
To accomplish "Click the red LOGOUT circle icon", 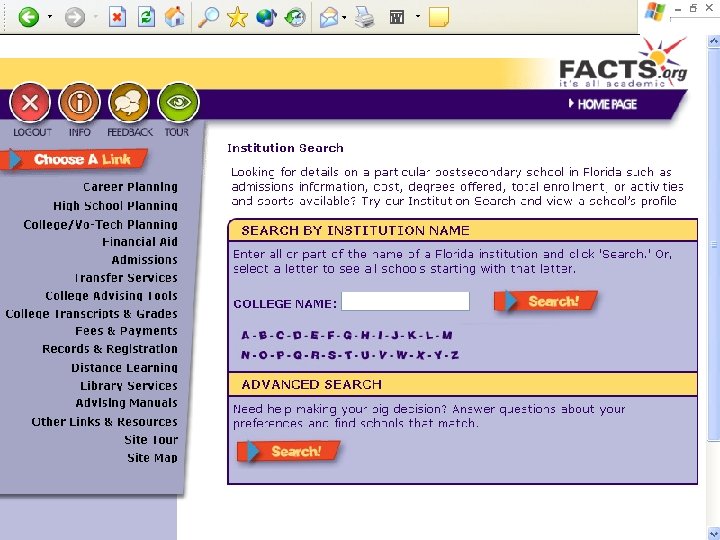I will click(30, 102).
